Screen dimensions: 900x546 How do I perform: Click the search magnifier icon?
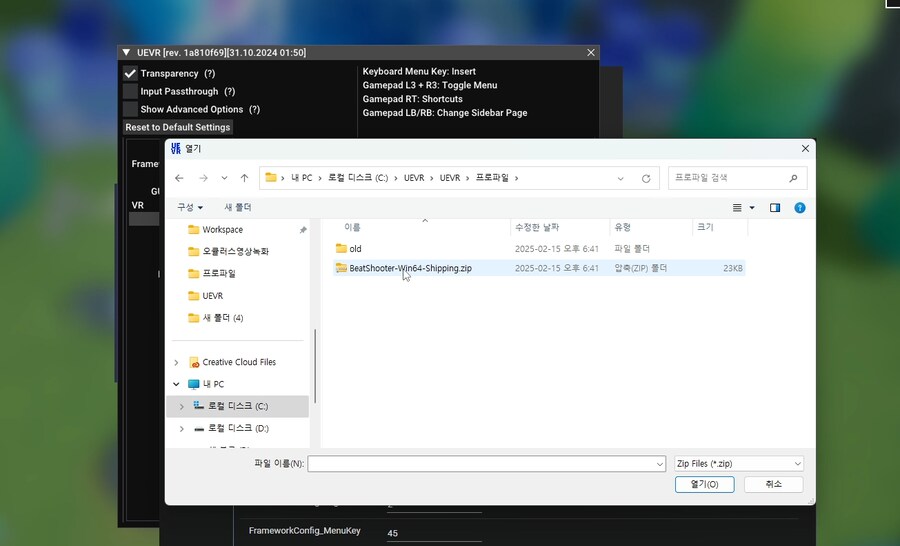point(793,179)
